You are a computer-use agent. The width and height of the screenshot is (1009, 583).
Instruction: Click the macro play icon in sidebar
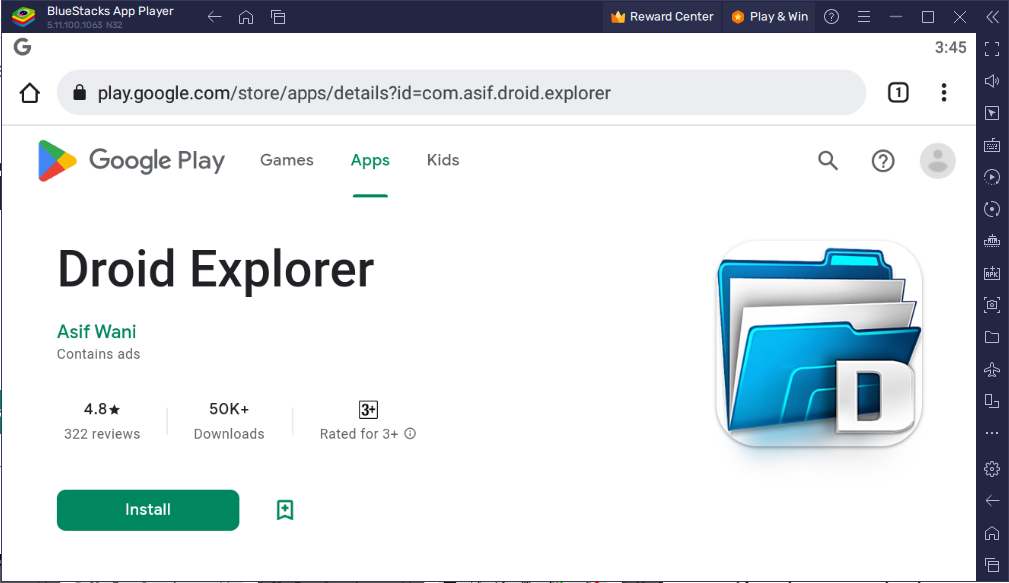[x=992, y=177]
